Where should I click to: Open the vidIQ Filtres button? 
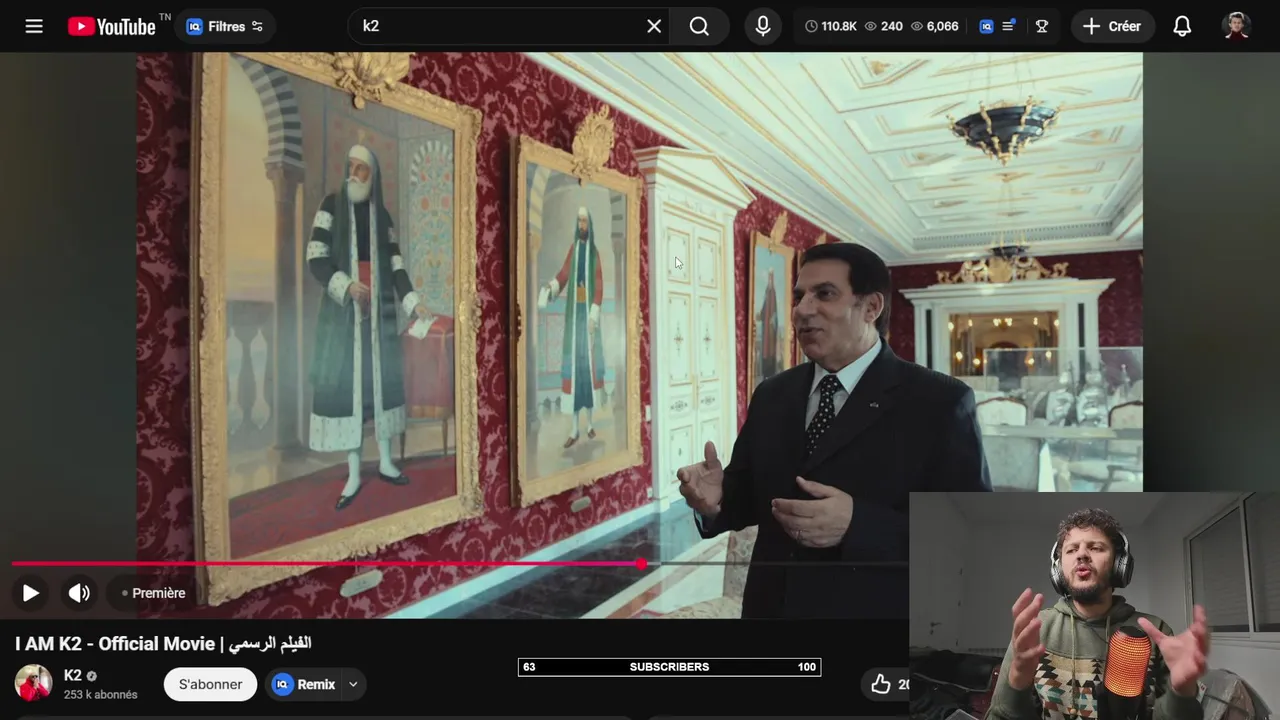pyautogui.click(x=225, y=26)
